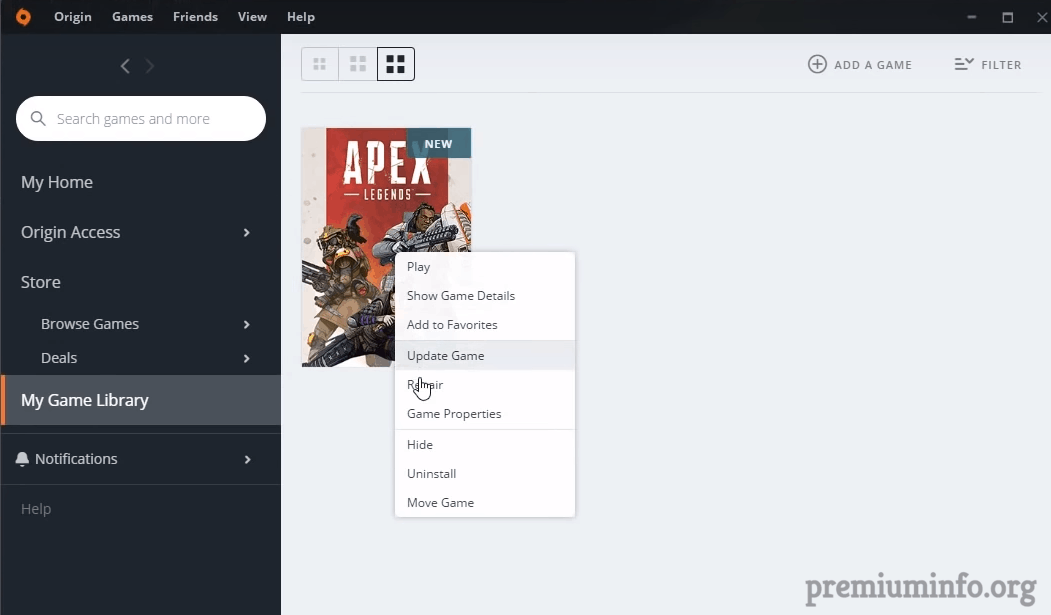Open the Origin menu
The width and height of the screenshot is (1051, 615).
pos(73,17)
